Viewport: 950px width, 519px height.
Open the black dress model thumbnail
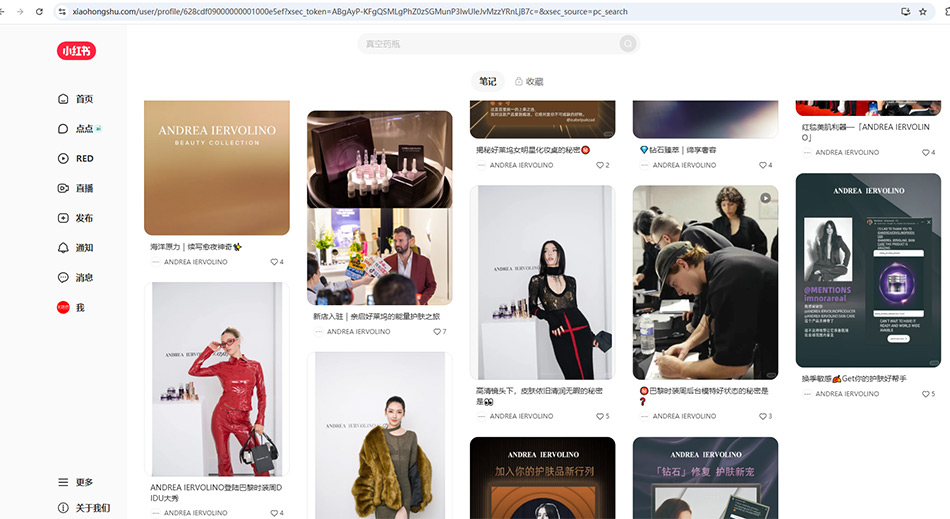(543, 283)
